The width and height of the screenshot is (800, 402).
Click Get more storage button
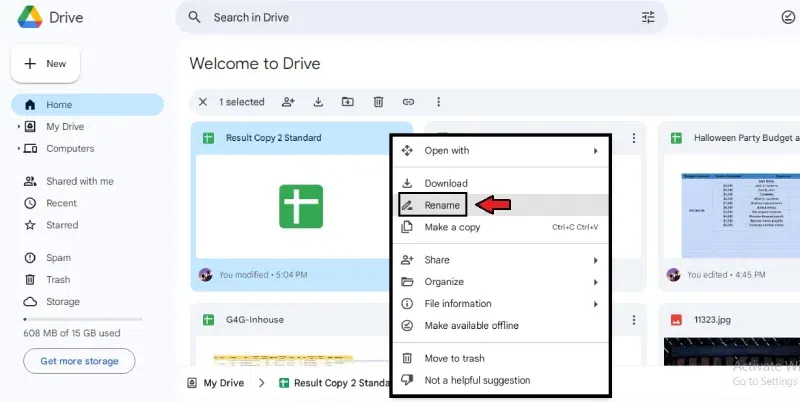pyautogui.click(x=79, y=361)
